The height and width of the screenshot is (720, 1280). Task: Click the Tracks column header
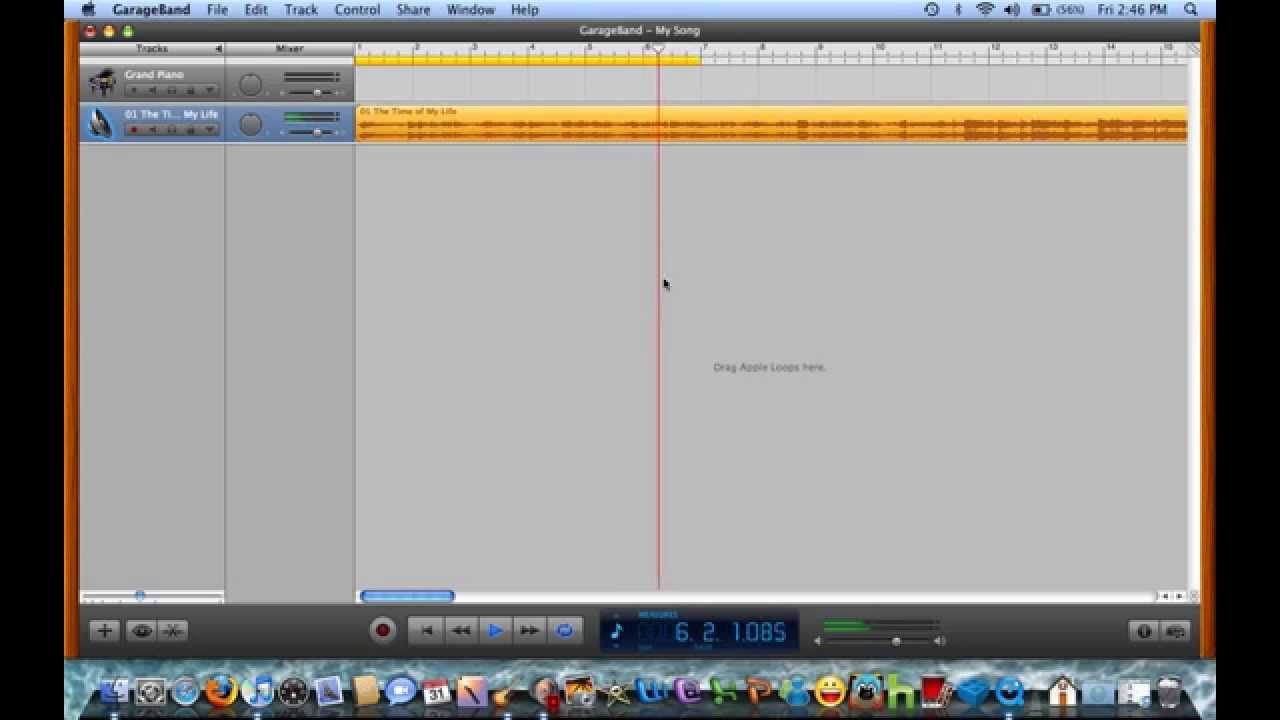(152, 48)
